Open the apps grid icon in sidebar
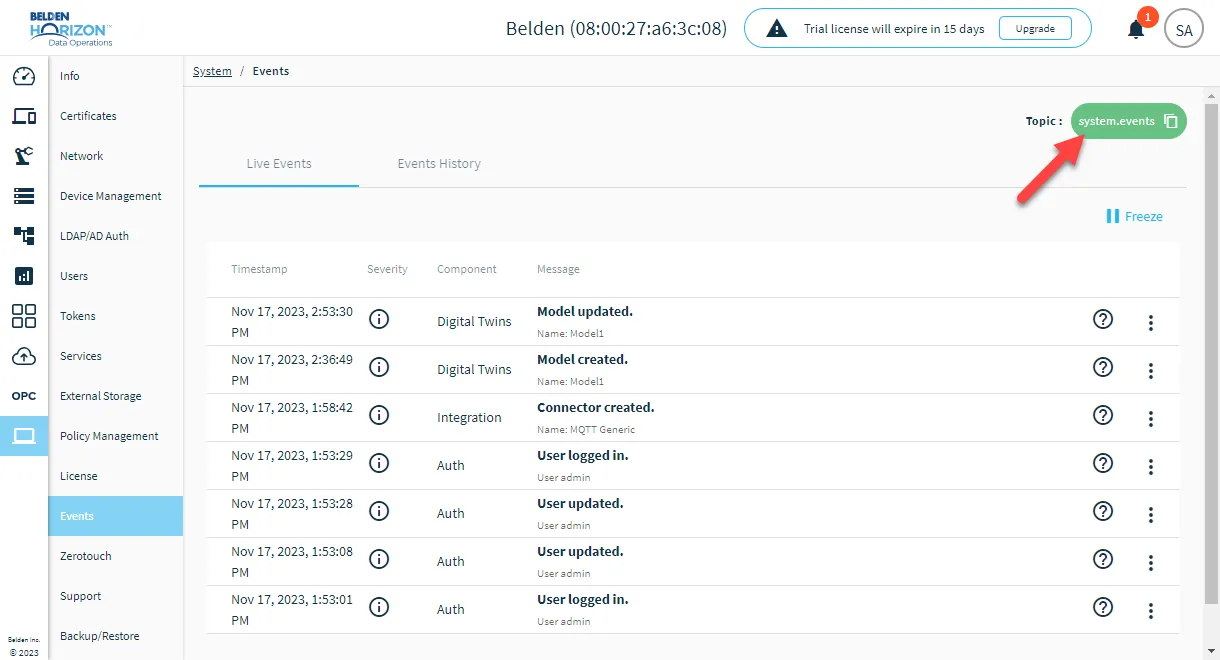 click(24, 316)
